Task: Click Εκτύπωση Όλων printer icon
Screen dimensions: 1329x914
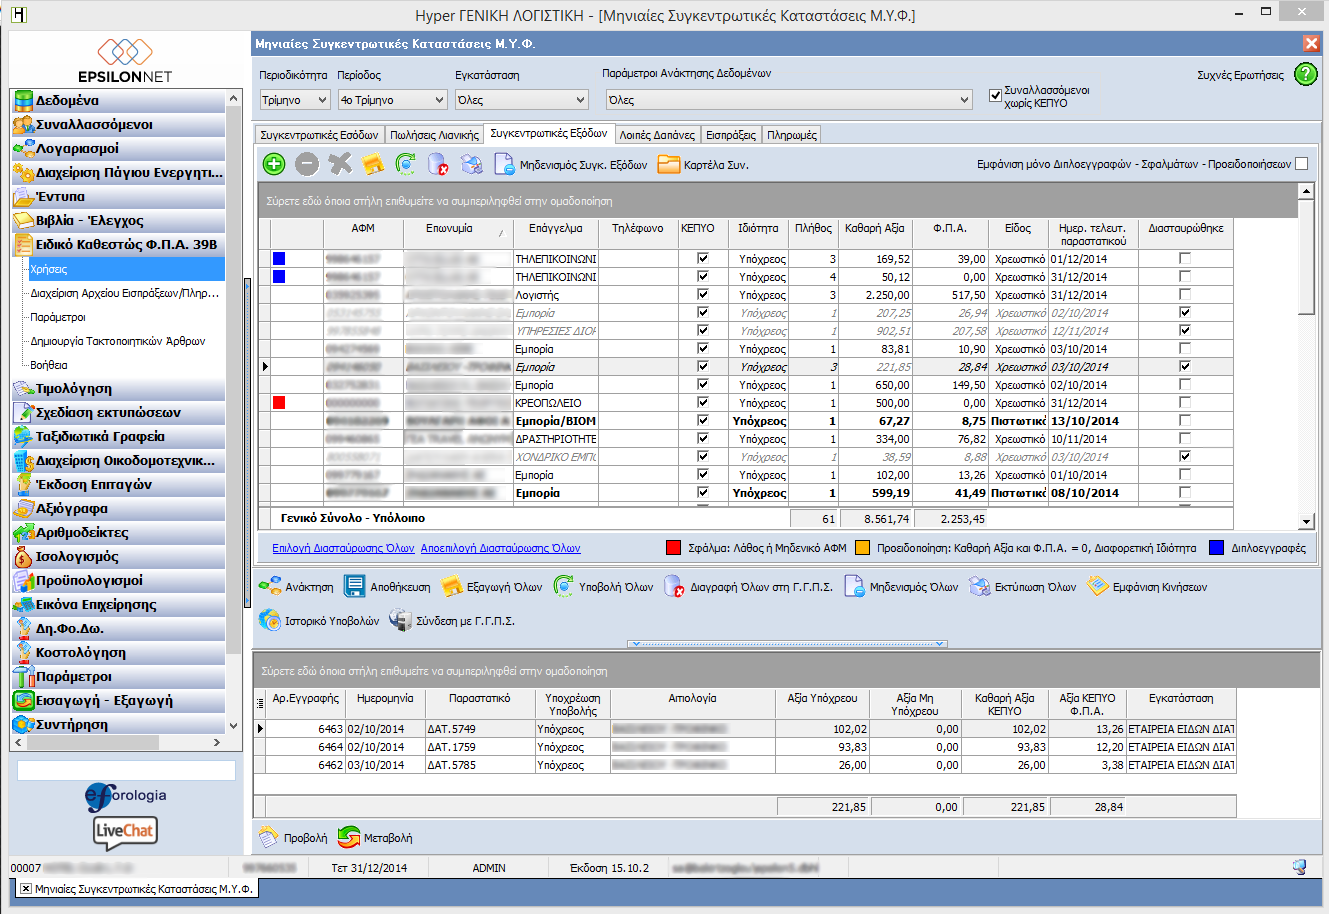Action: 979,587
